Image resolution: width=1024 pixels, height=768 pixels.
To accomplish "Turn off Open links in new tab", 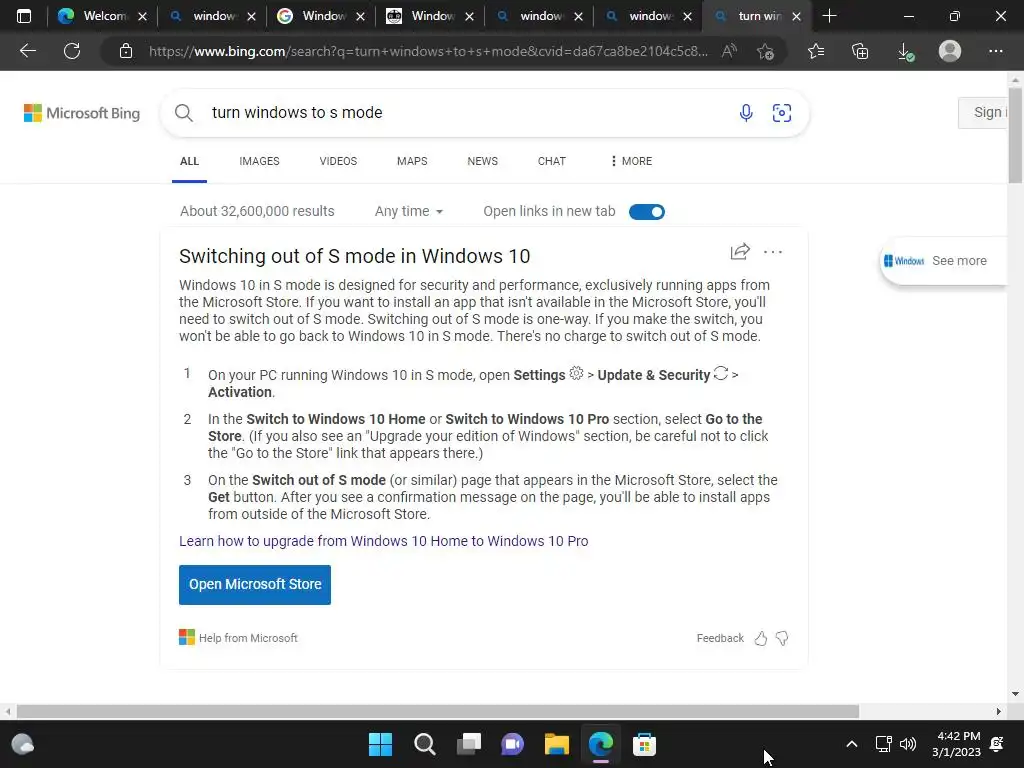I will (x=647, y=212).
